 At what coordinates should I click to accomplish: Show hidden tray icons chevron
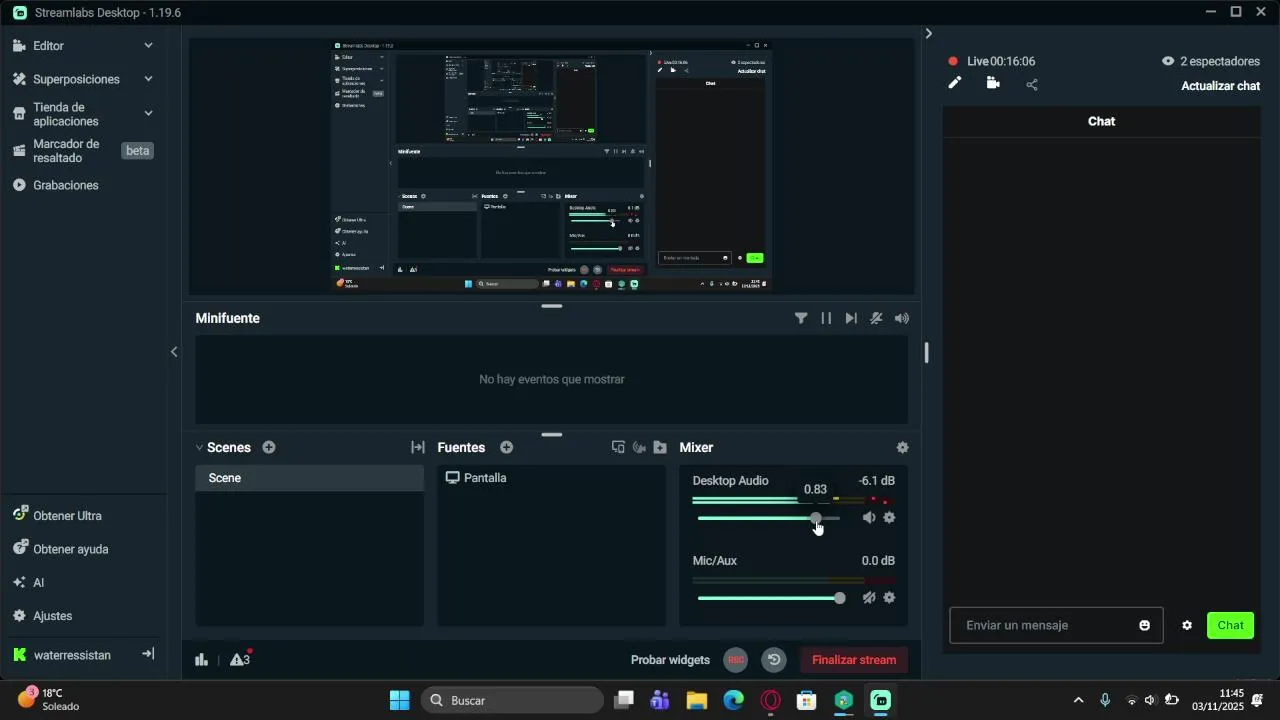click(1078, 700)
